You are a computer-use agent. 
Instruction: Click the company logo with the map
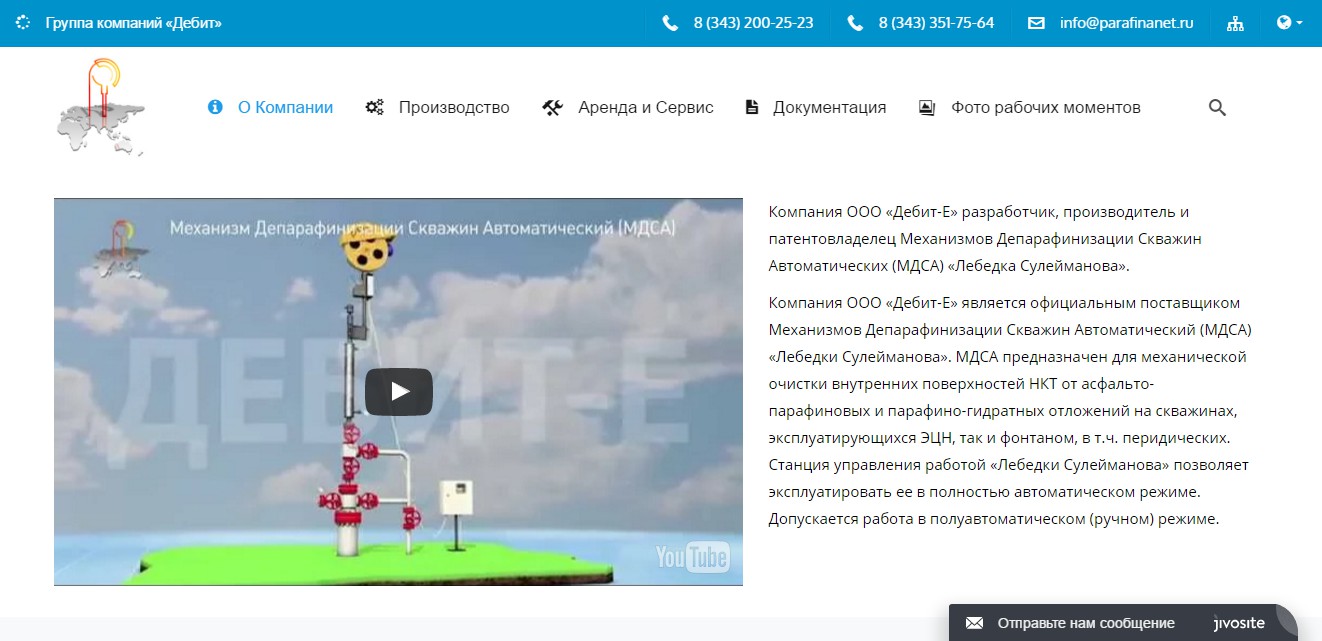(x=100, y=107)
